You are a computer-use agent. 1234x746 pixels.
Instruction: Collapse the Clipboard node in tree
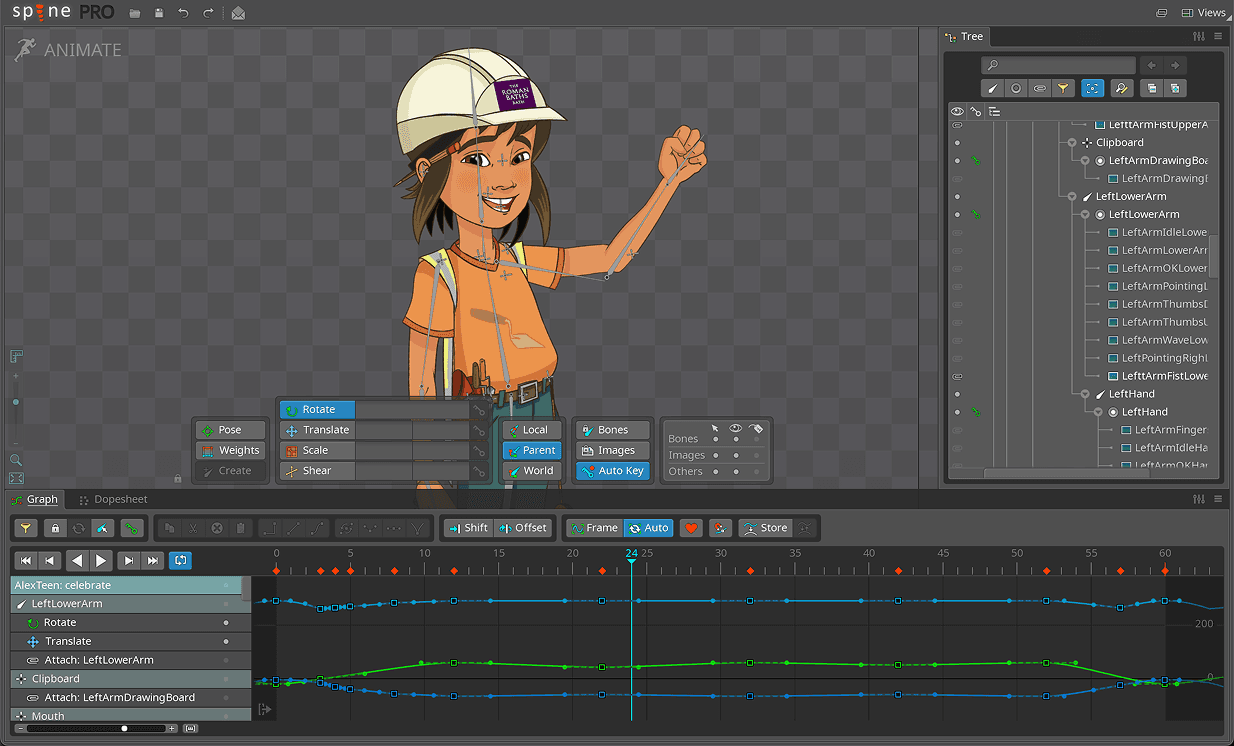point(1072,143)
